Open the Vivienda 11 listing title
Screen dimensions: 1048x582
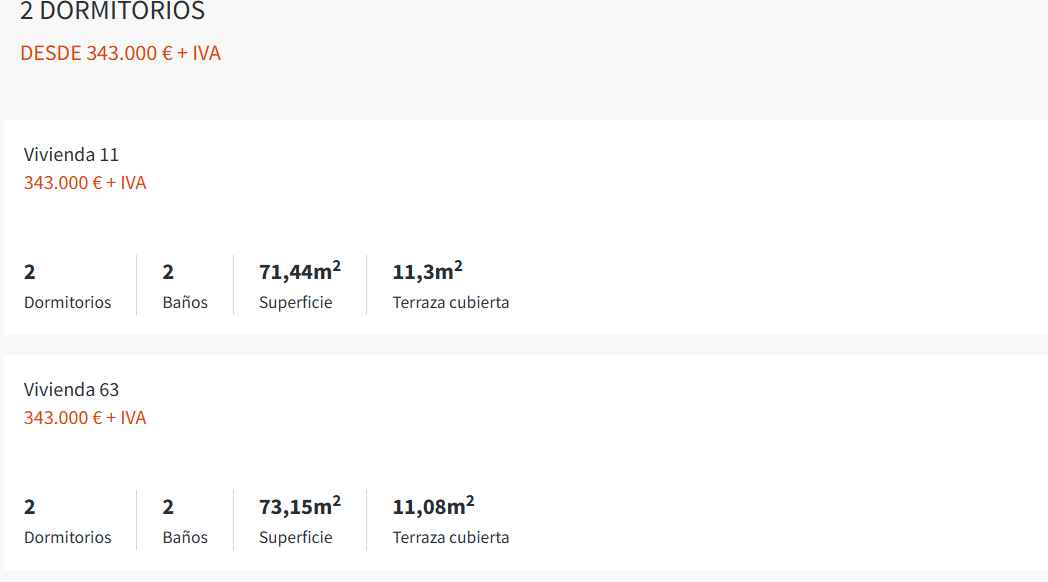71,155
